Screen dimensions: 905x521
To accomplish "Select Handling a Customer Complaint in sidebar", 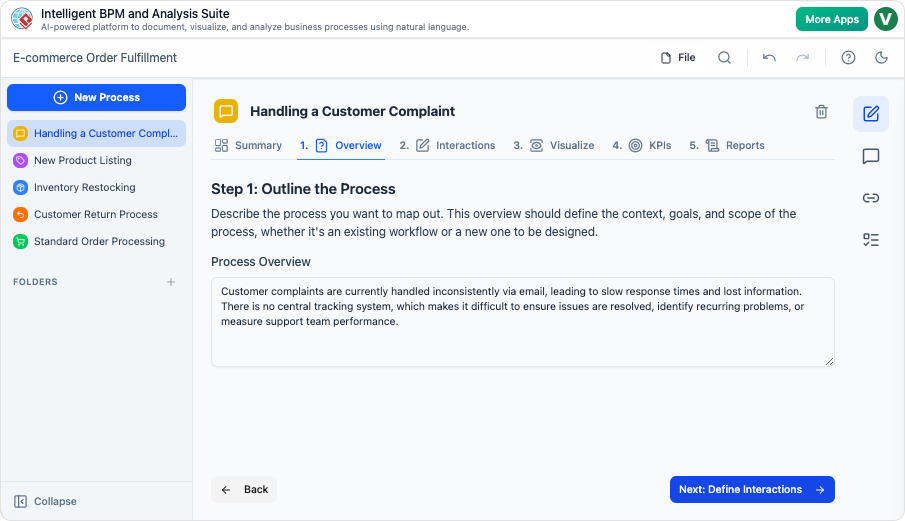I will pos(96,133).
